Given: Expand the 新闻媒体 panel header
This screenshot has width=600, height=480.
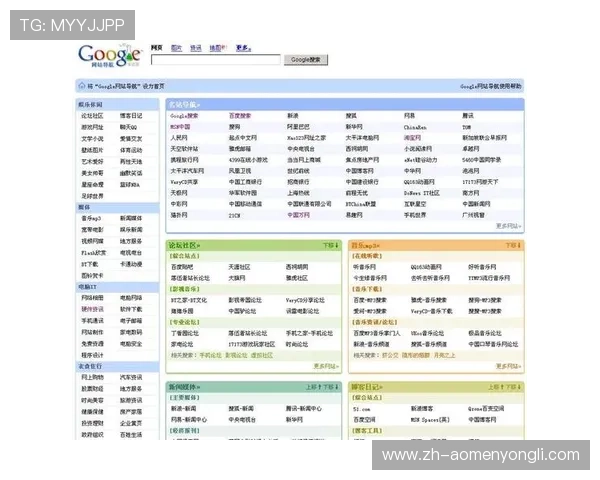Looking at the screenshot, I should coord(184,387).
